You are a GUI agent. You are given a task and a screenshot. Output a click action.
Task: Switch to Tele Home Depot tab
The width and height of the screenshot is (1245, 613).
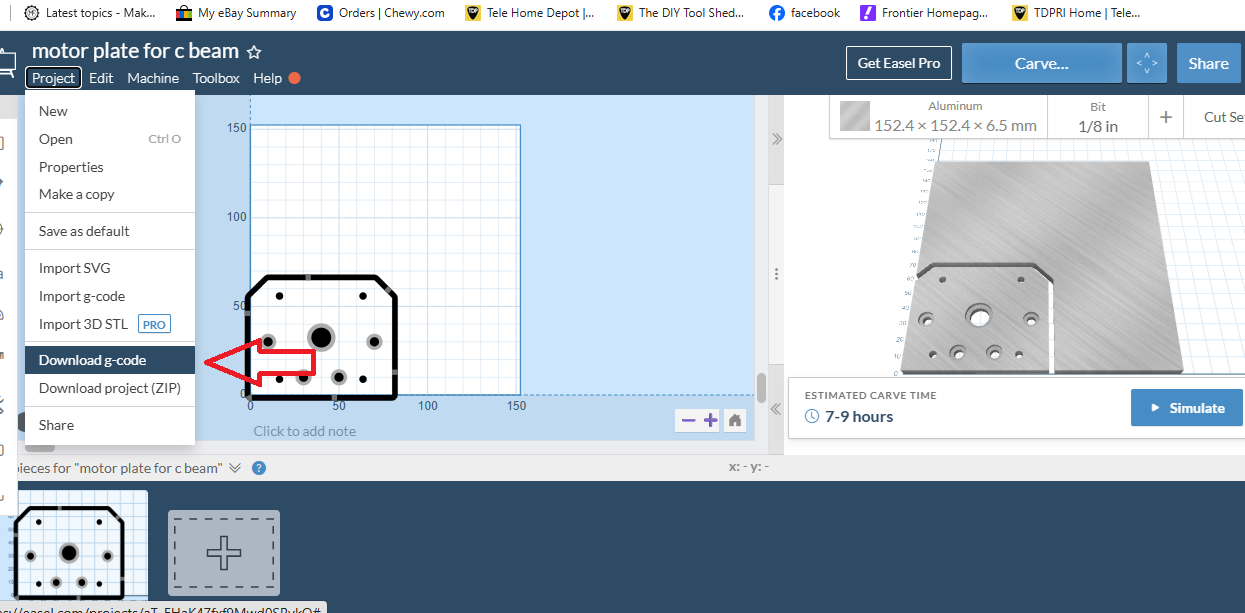click(x=530, y=13)
